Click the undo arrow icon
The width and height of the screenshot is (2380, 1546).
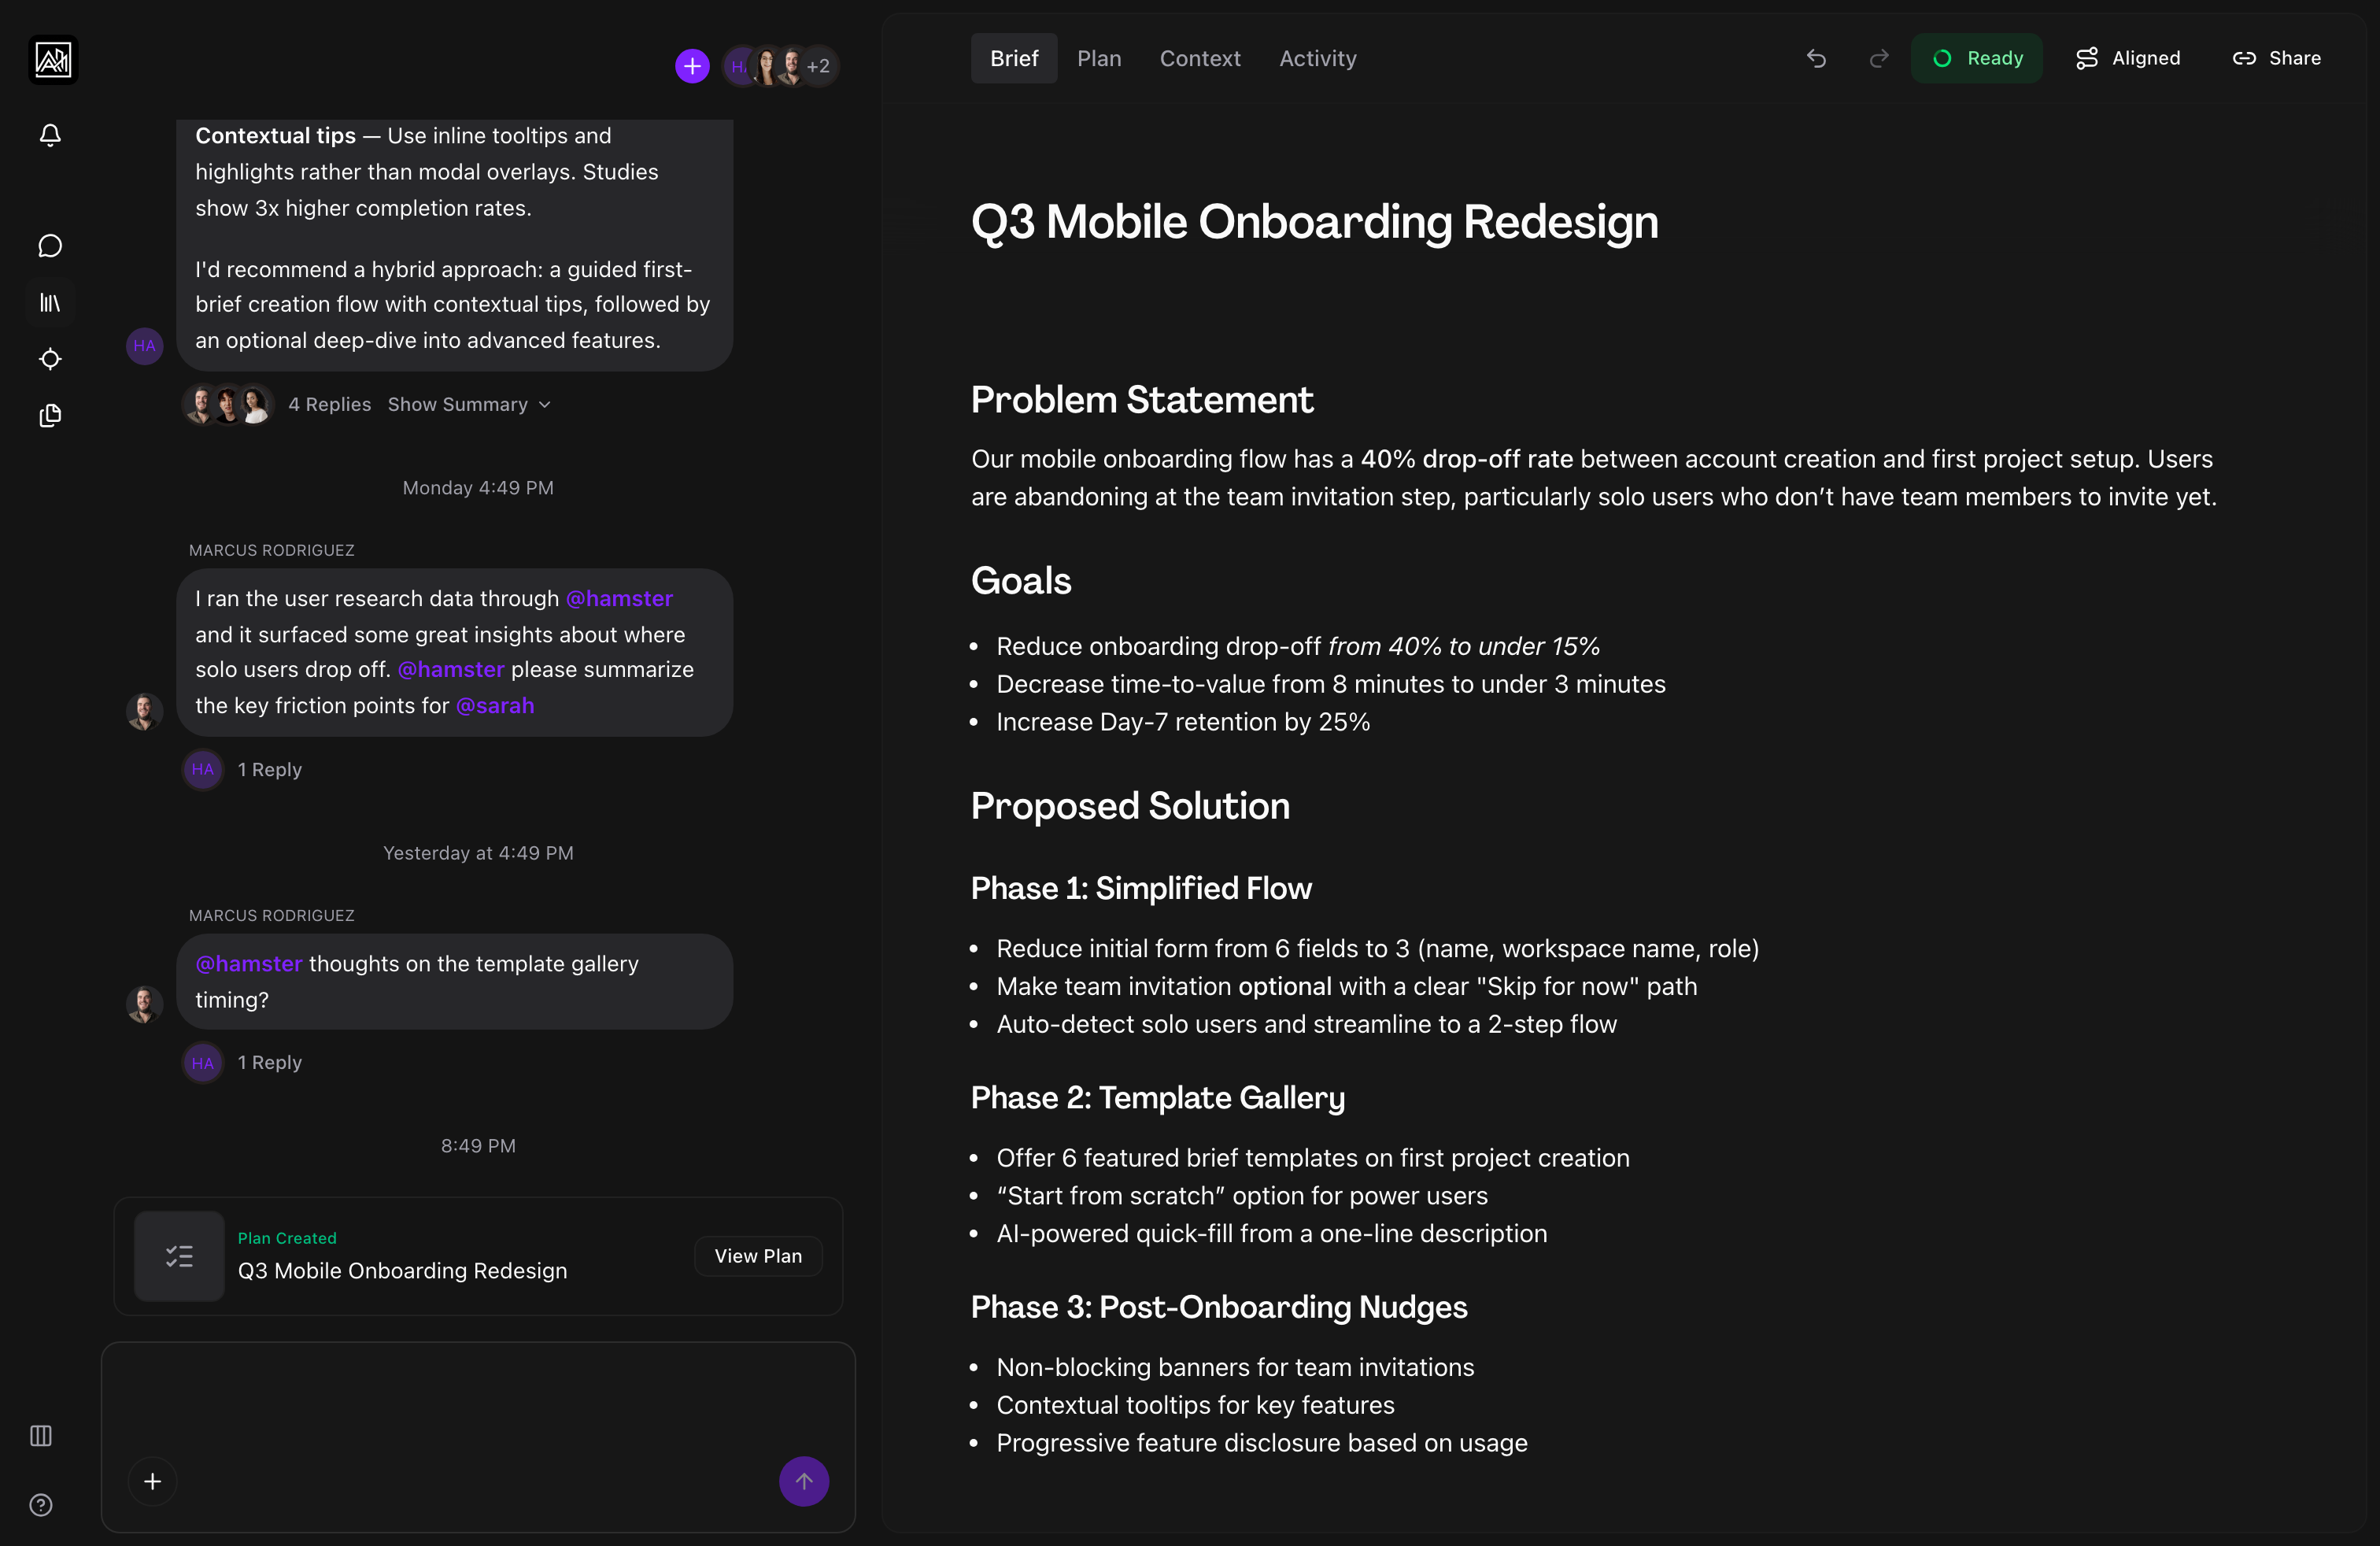click(x=1816, y=58)
